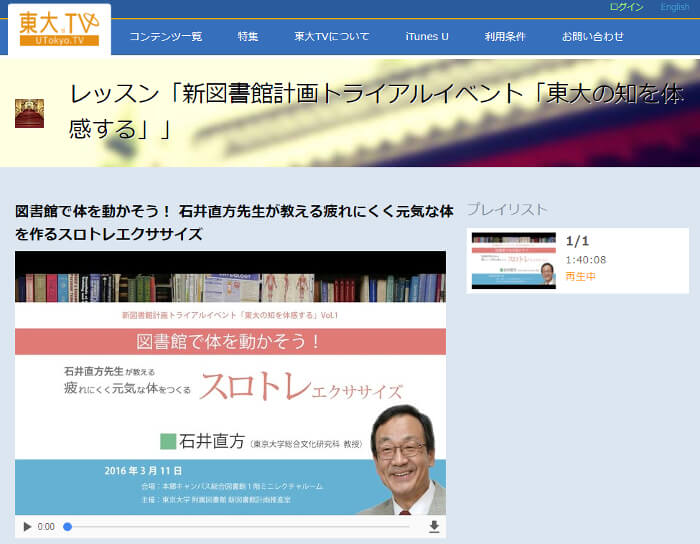
Task: Click the 再生中 playlist status text
Action: click(x=580, y=277)
